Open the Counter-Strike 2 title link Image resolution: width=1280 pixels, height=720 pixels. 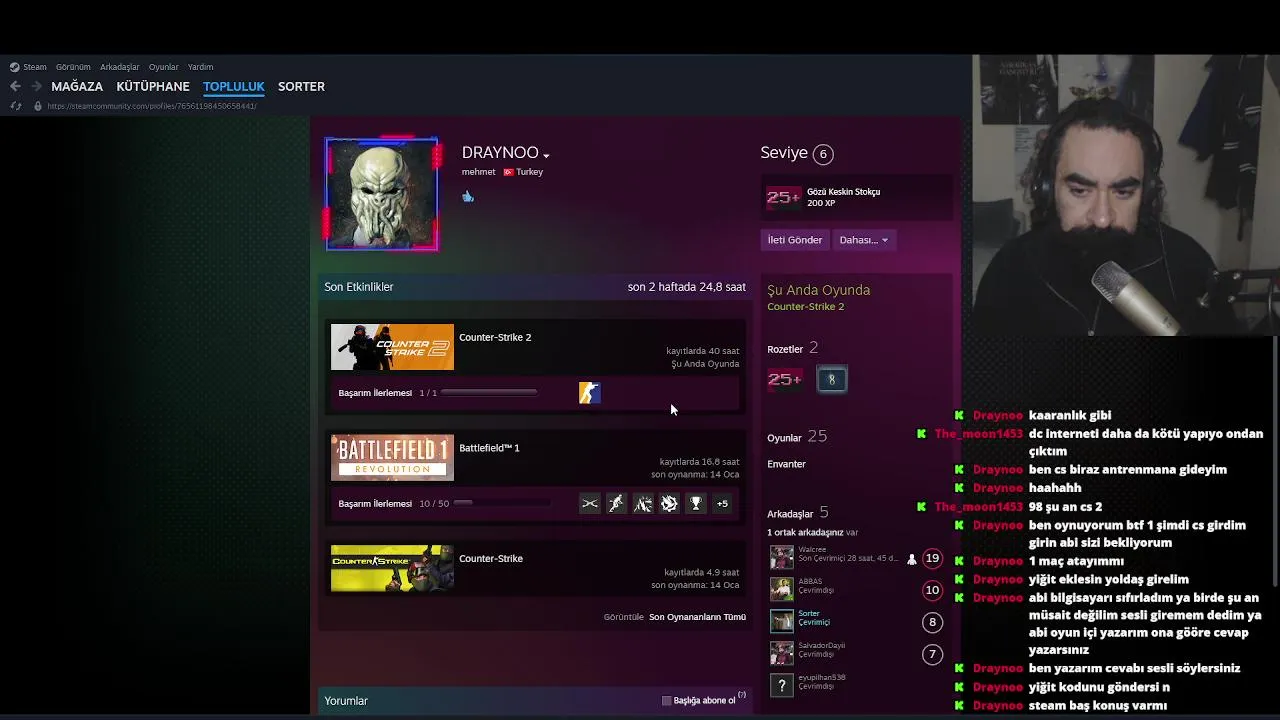pyautogui.click(x=495, y=338)
